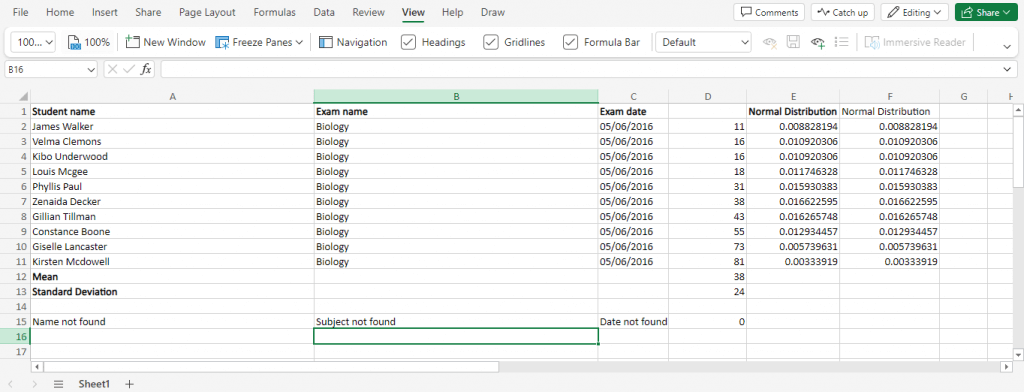This screenshot has width=1024, height=392.
Task: Select the Exam name header cell
Action: pos(456,112)
